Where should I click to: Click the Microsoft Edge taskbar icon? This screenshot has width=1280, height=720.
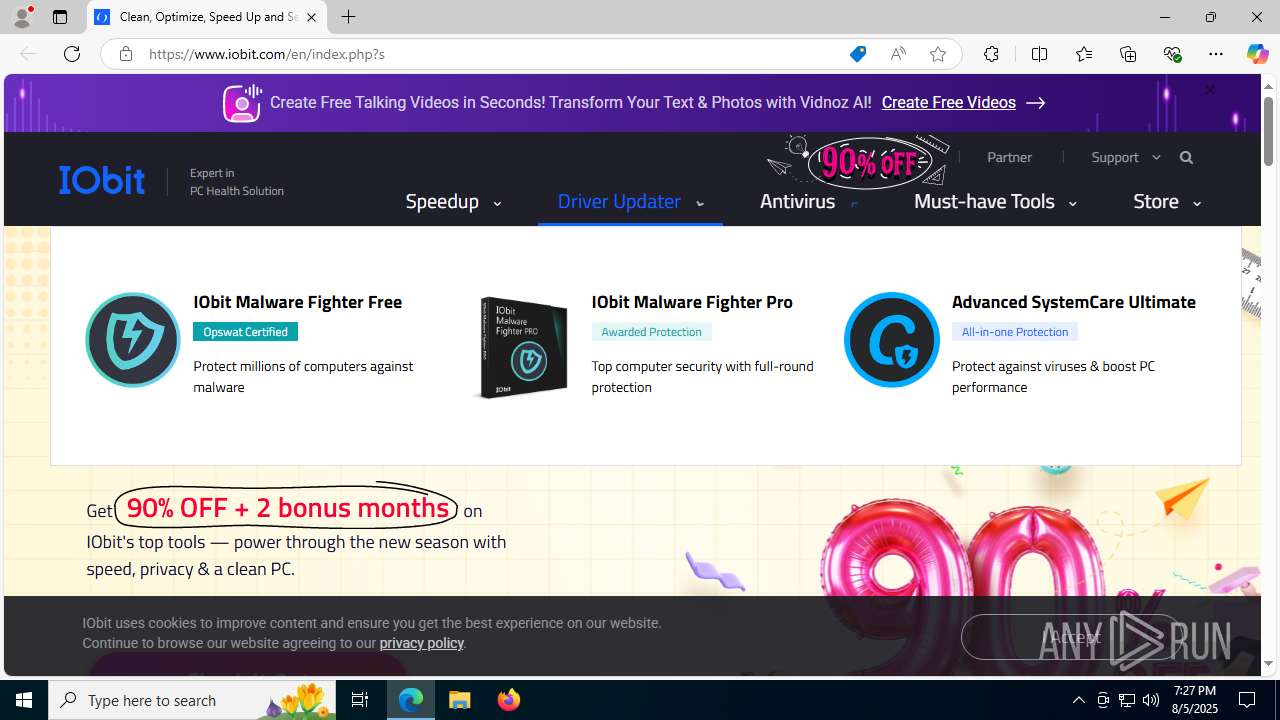point(411,700)
